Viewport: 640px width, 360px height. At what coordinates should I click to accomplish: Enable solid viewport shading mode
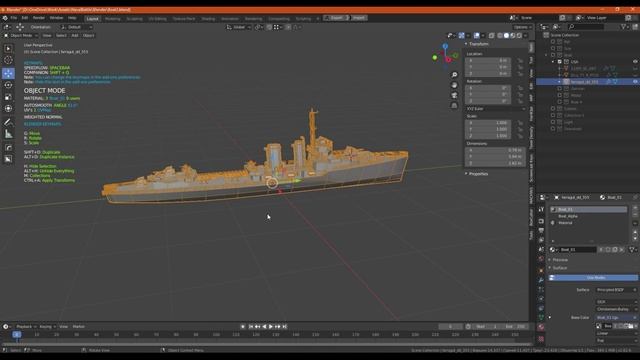pyautogui.click(x=506, y=36)
